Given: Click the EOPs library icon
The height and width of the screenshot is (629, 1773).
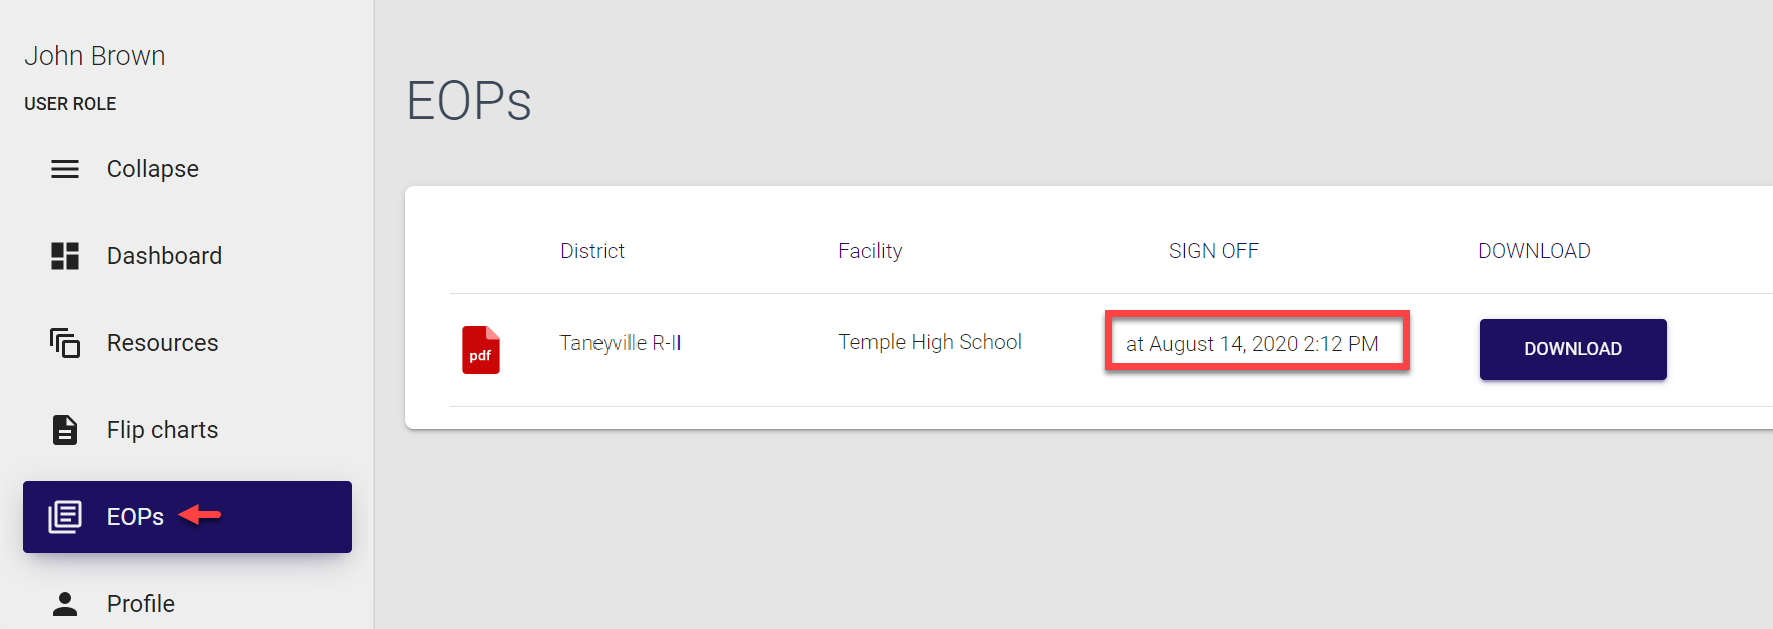Looking at the screenshot, I should (65, 517).
